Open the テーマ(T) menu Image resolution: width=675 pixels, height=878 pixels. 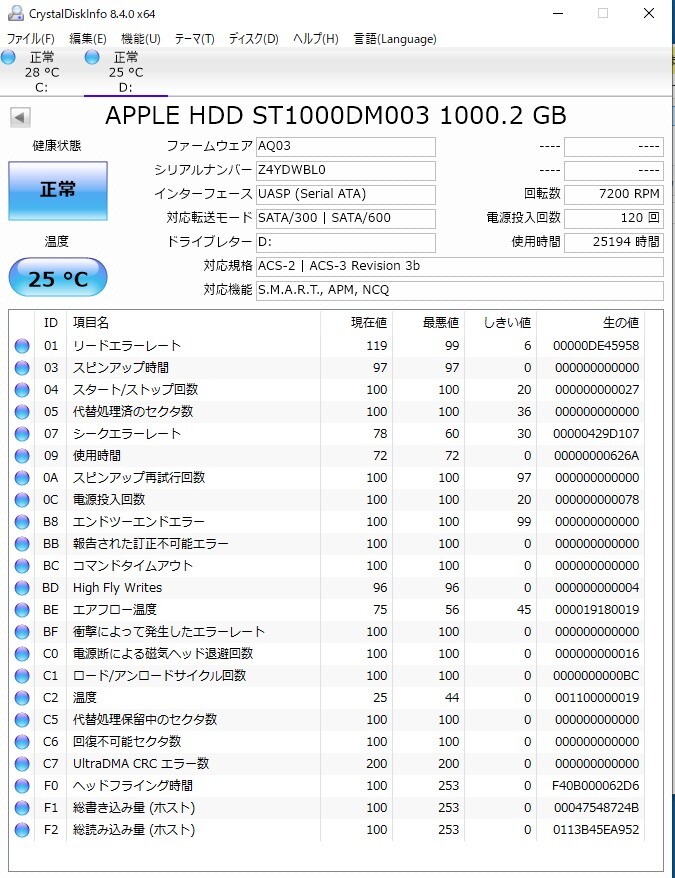(194, 39)
